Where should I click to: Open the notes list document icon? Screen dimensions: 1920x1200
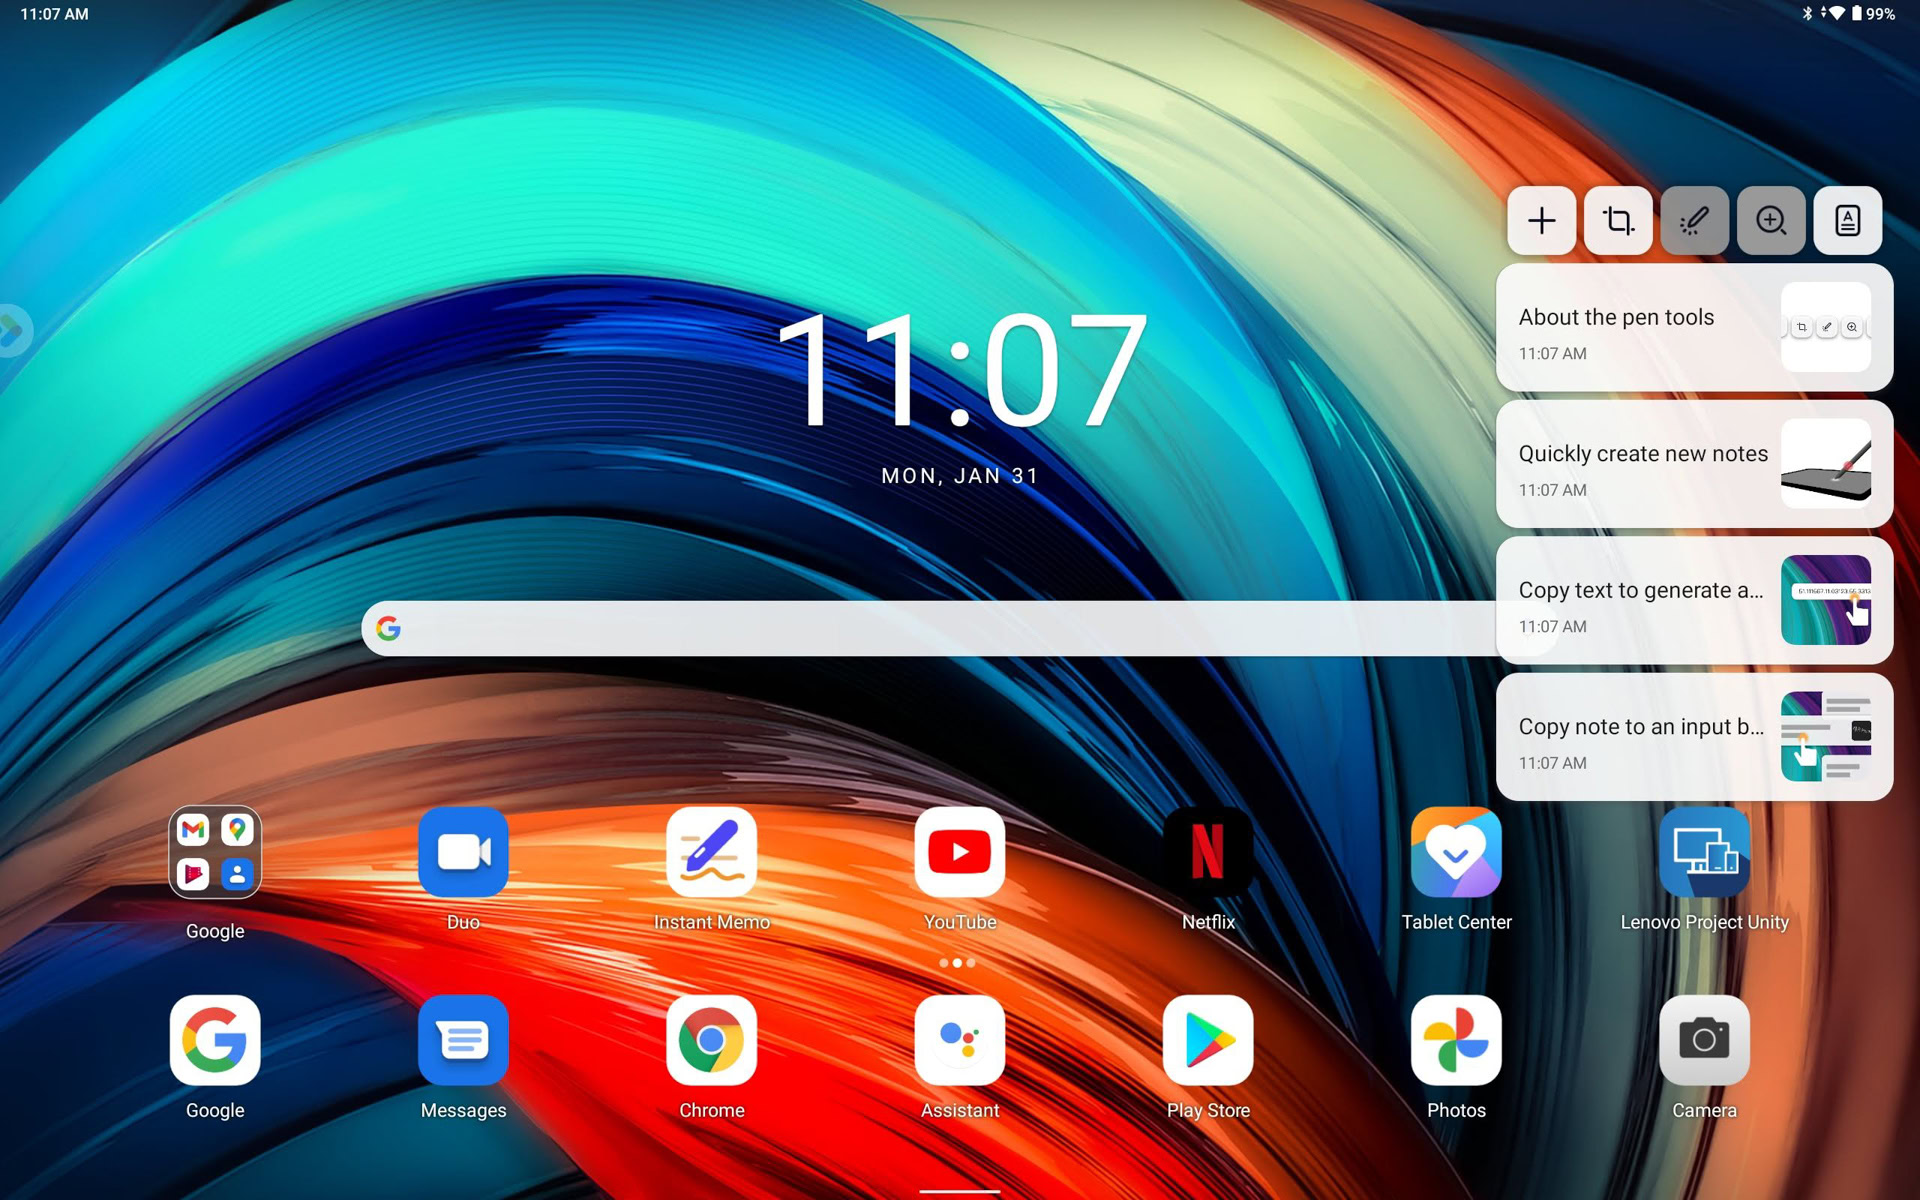pyautogui.click(x=1847, y=220)
